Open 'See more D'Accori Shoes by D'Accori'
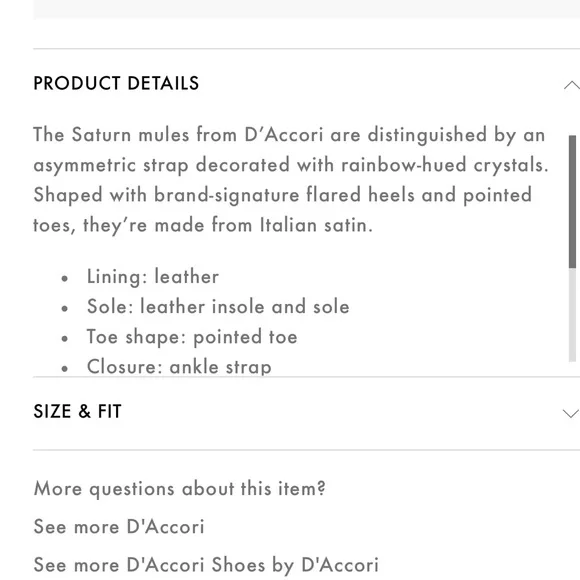Viewport: 580px width, 580px height. coord(206,565)
